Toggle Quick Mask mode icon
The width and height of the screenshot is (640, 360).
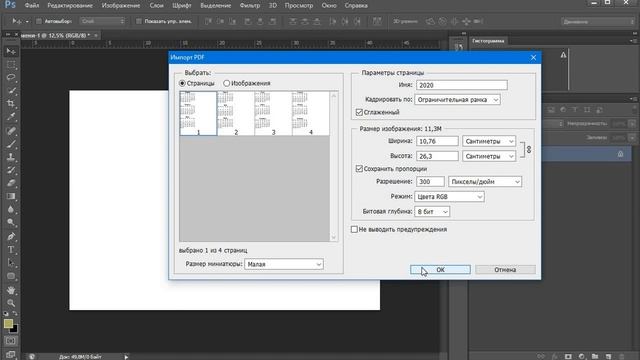click(11, 341)
